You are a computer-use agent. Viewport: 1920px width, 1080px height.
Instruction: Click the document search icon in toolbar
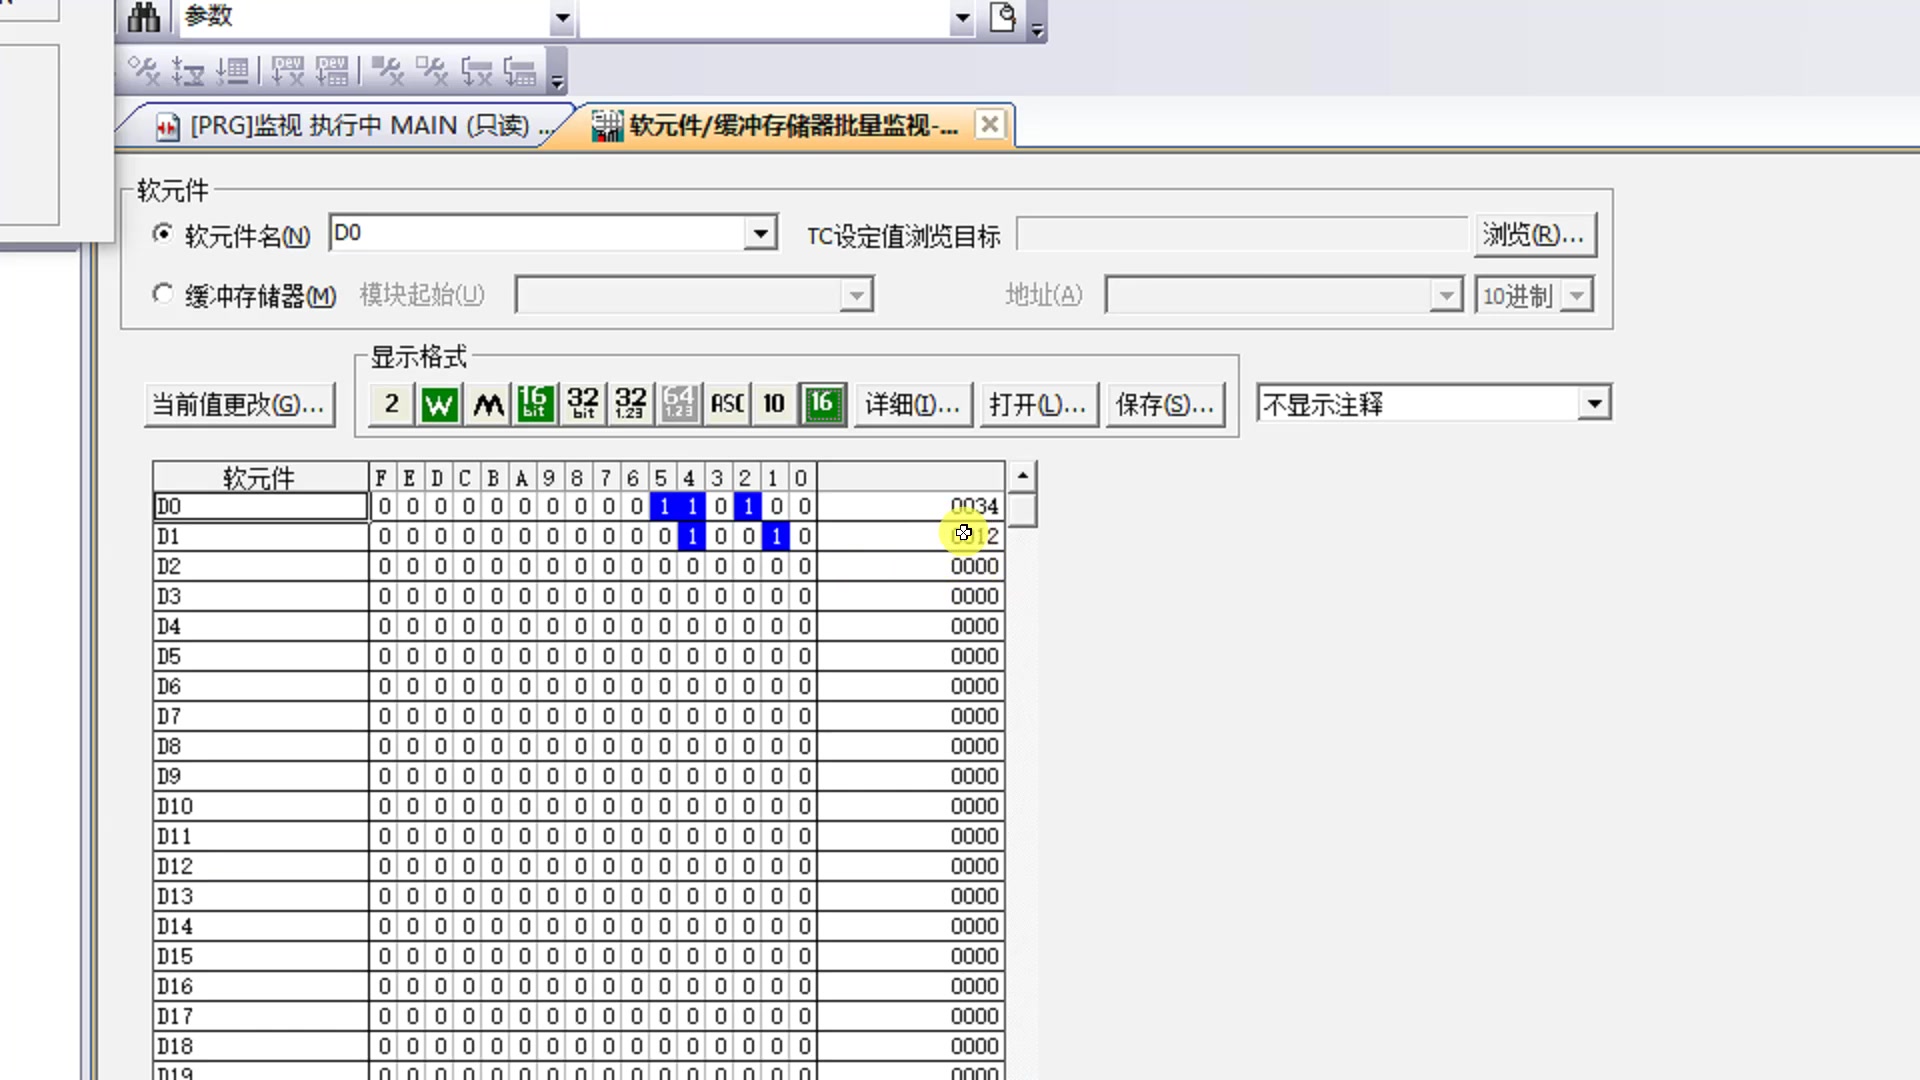[x=1002, y=17]
